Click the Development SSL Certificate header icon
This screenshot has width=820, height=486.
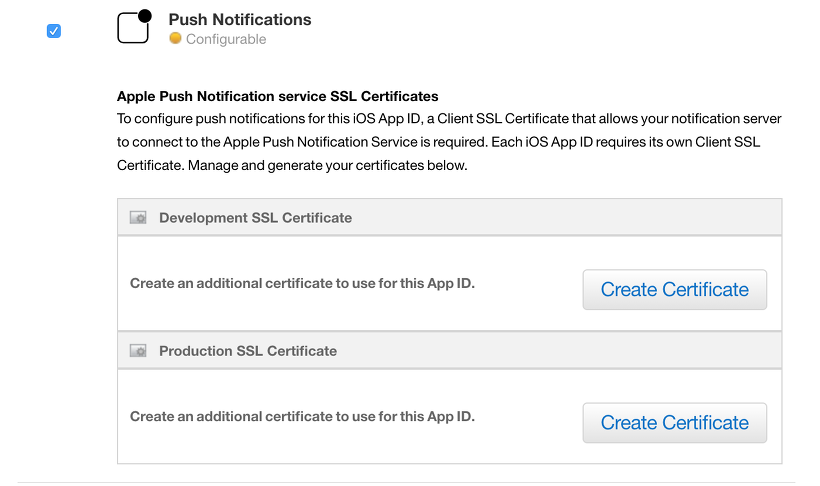138,218
